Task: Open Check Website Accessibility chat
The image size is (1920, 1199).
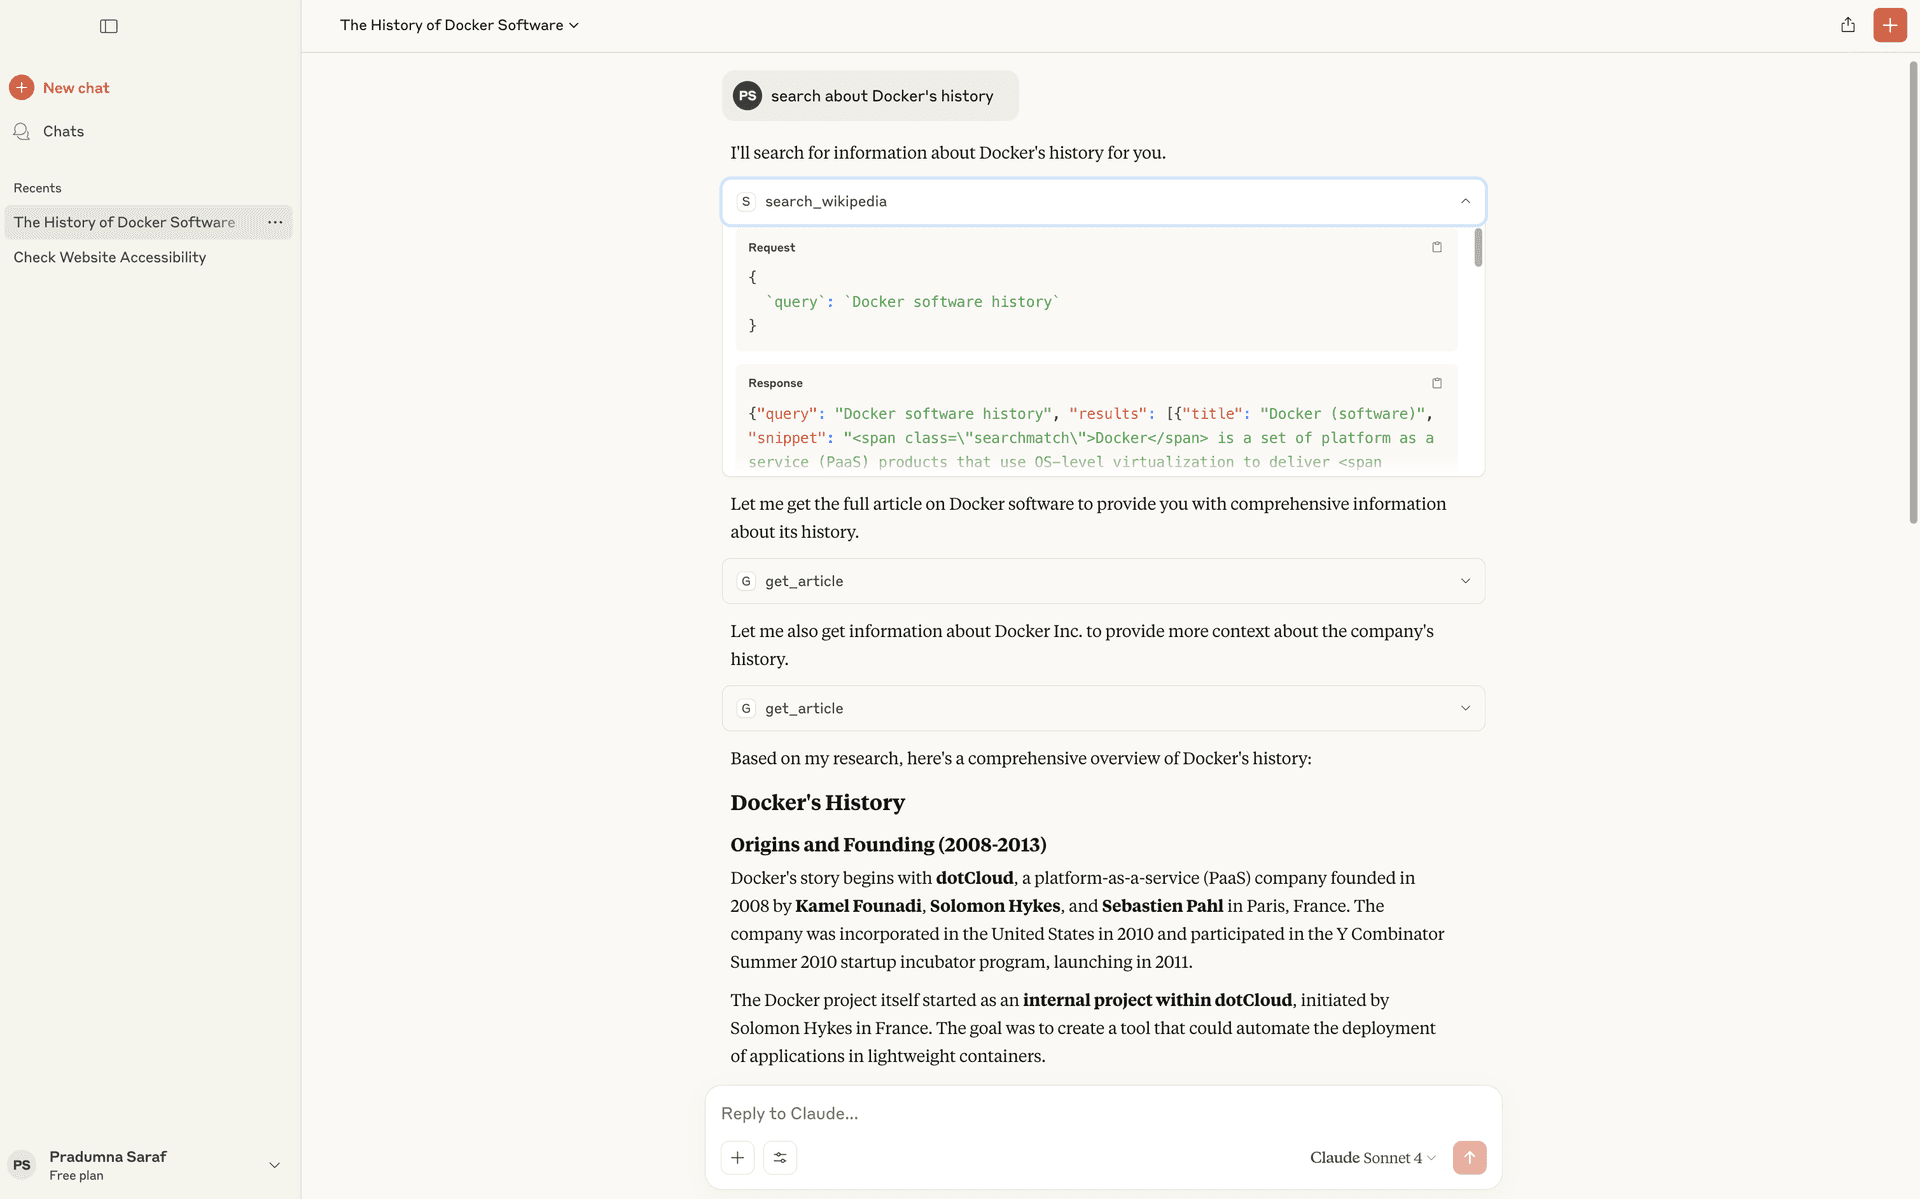Action: click(110, 257)
